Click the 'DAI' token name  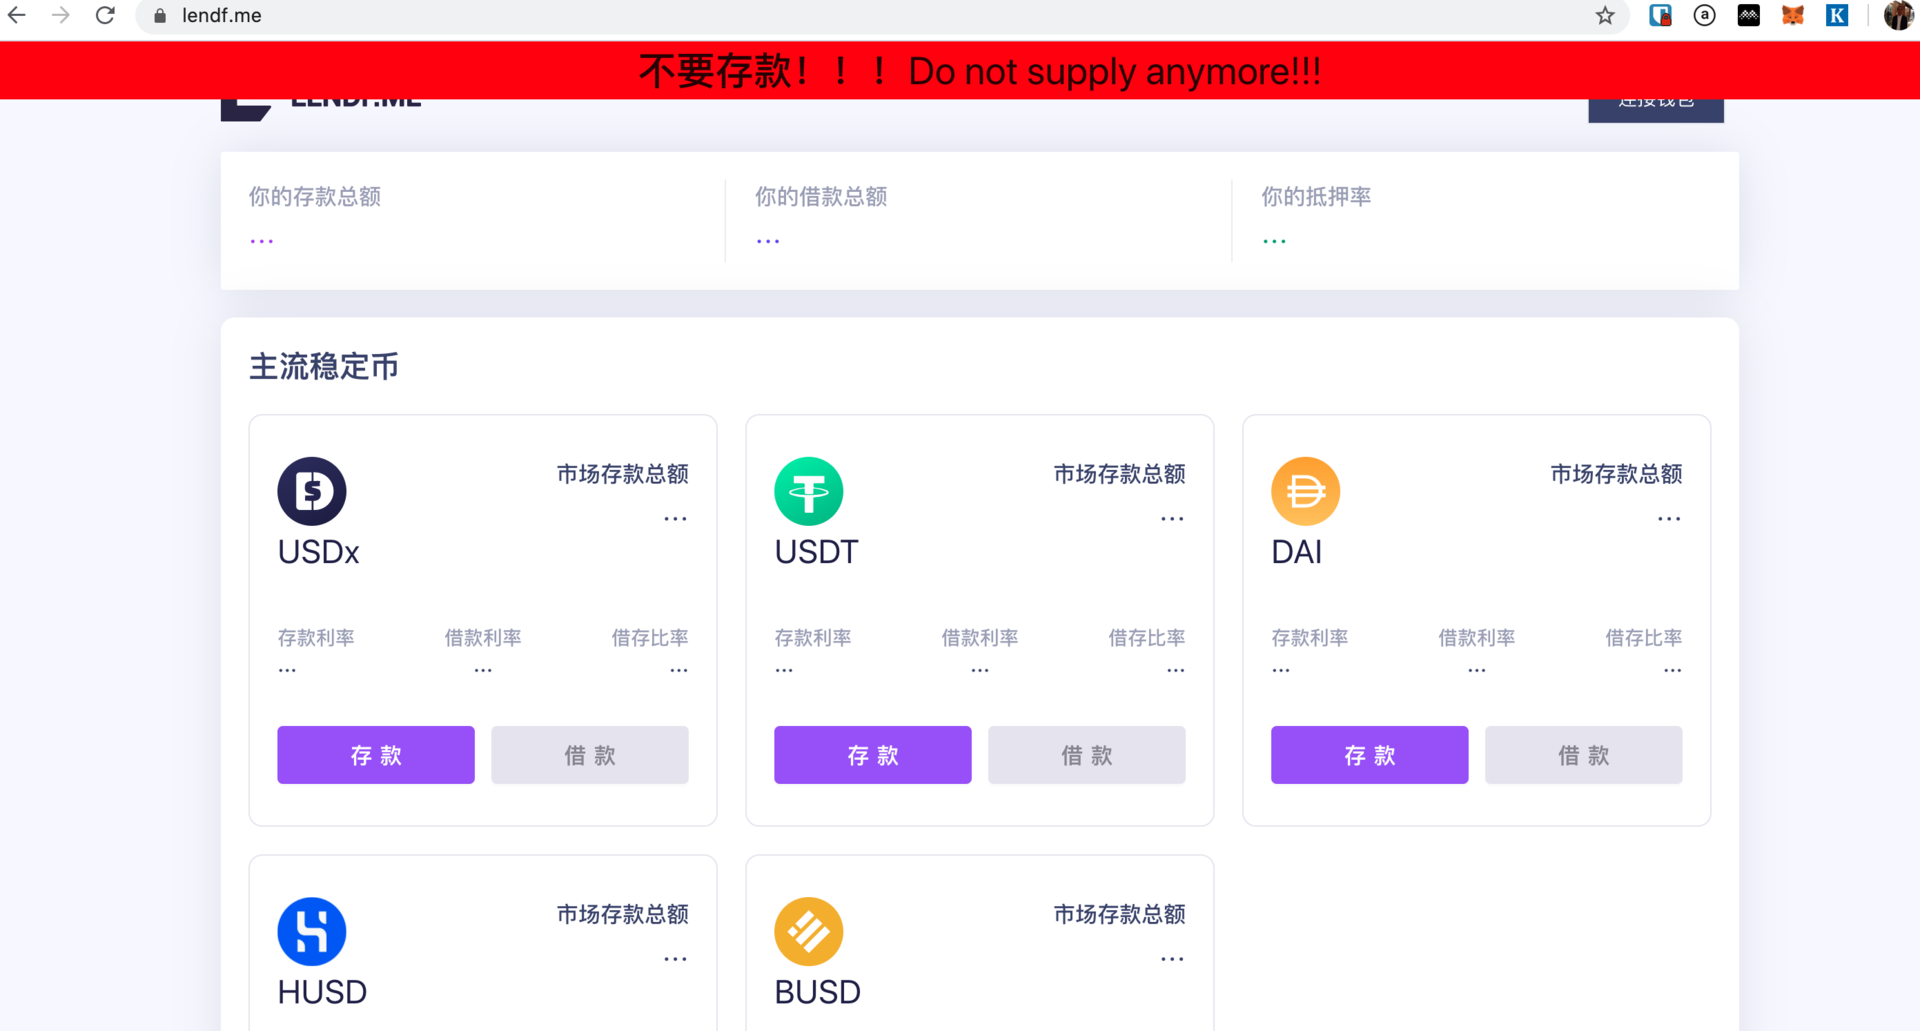pyautogui.click(x=1297, y=552)
